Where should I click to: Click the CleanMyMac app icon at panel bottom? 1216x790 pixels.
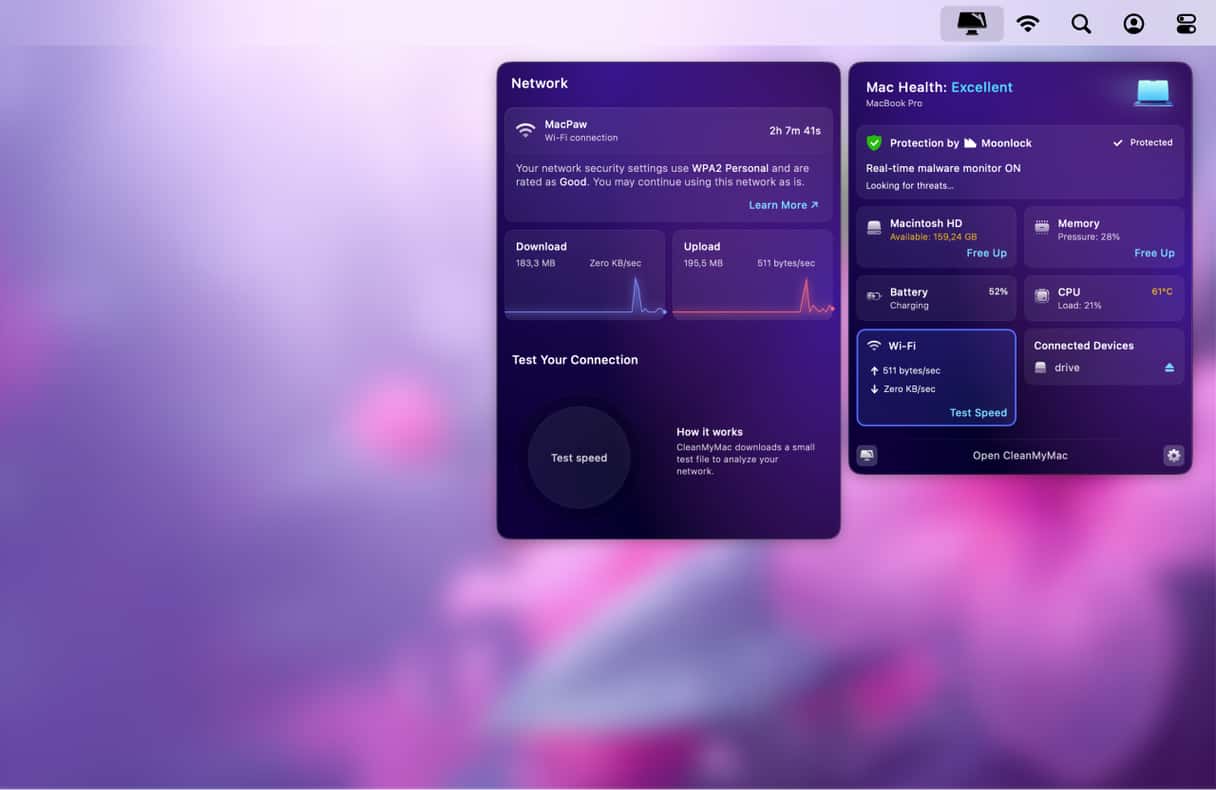point(867,455)
